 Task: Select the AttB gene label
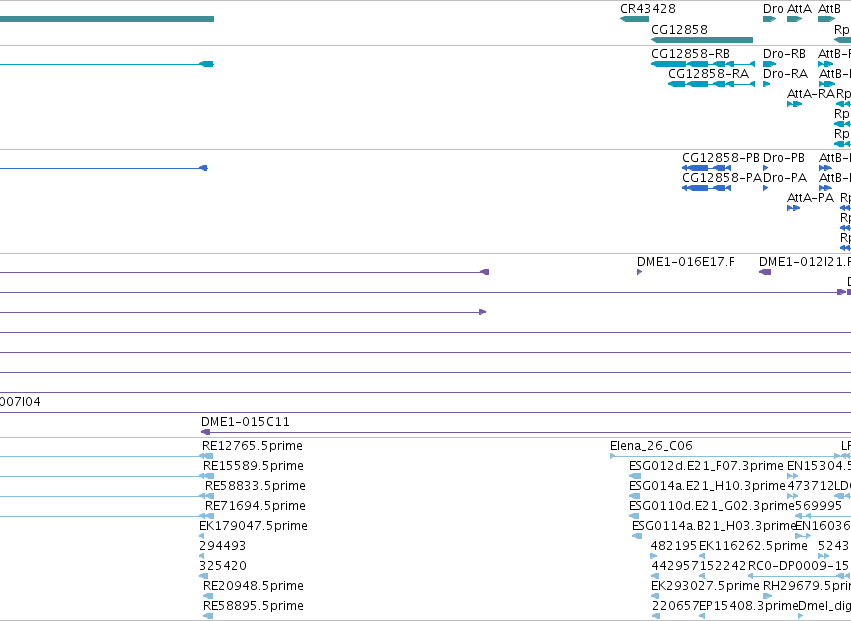coord(829,9)
